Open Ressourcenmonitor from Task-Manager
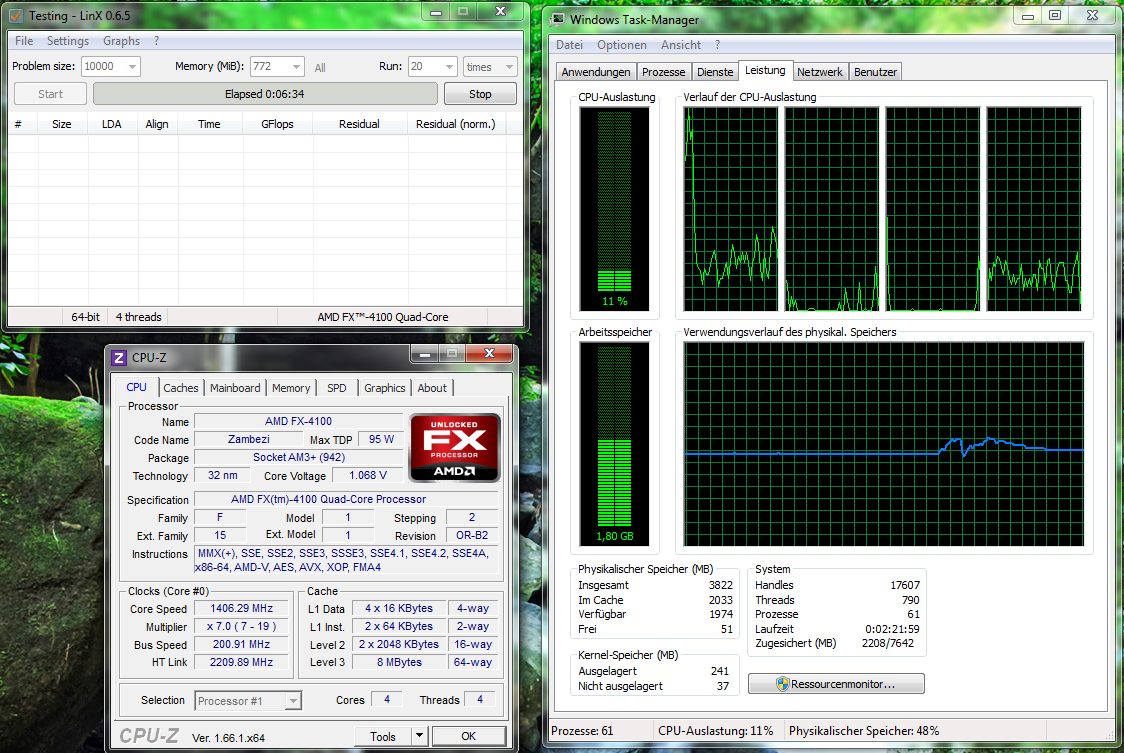This screenshot has width=1124, height=753. coord(836,684)
